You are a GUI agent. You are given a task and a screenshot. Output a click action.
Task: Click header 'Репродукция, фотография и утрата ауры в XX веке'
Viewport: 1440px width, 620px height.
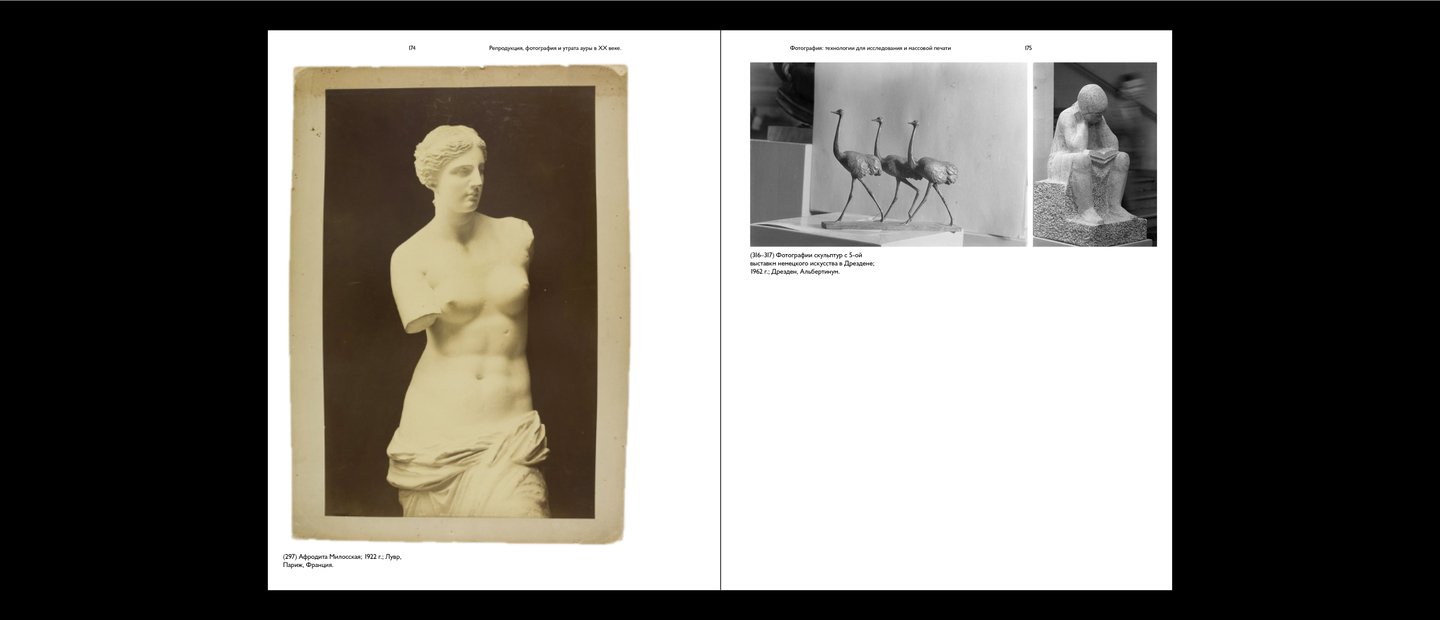pyautogui.click(x=554, y=48)
